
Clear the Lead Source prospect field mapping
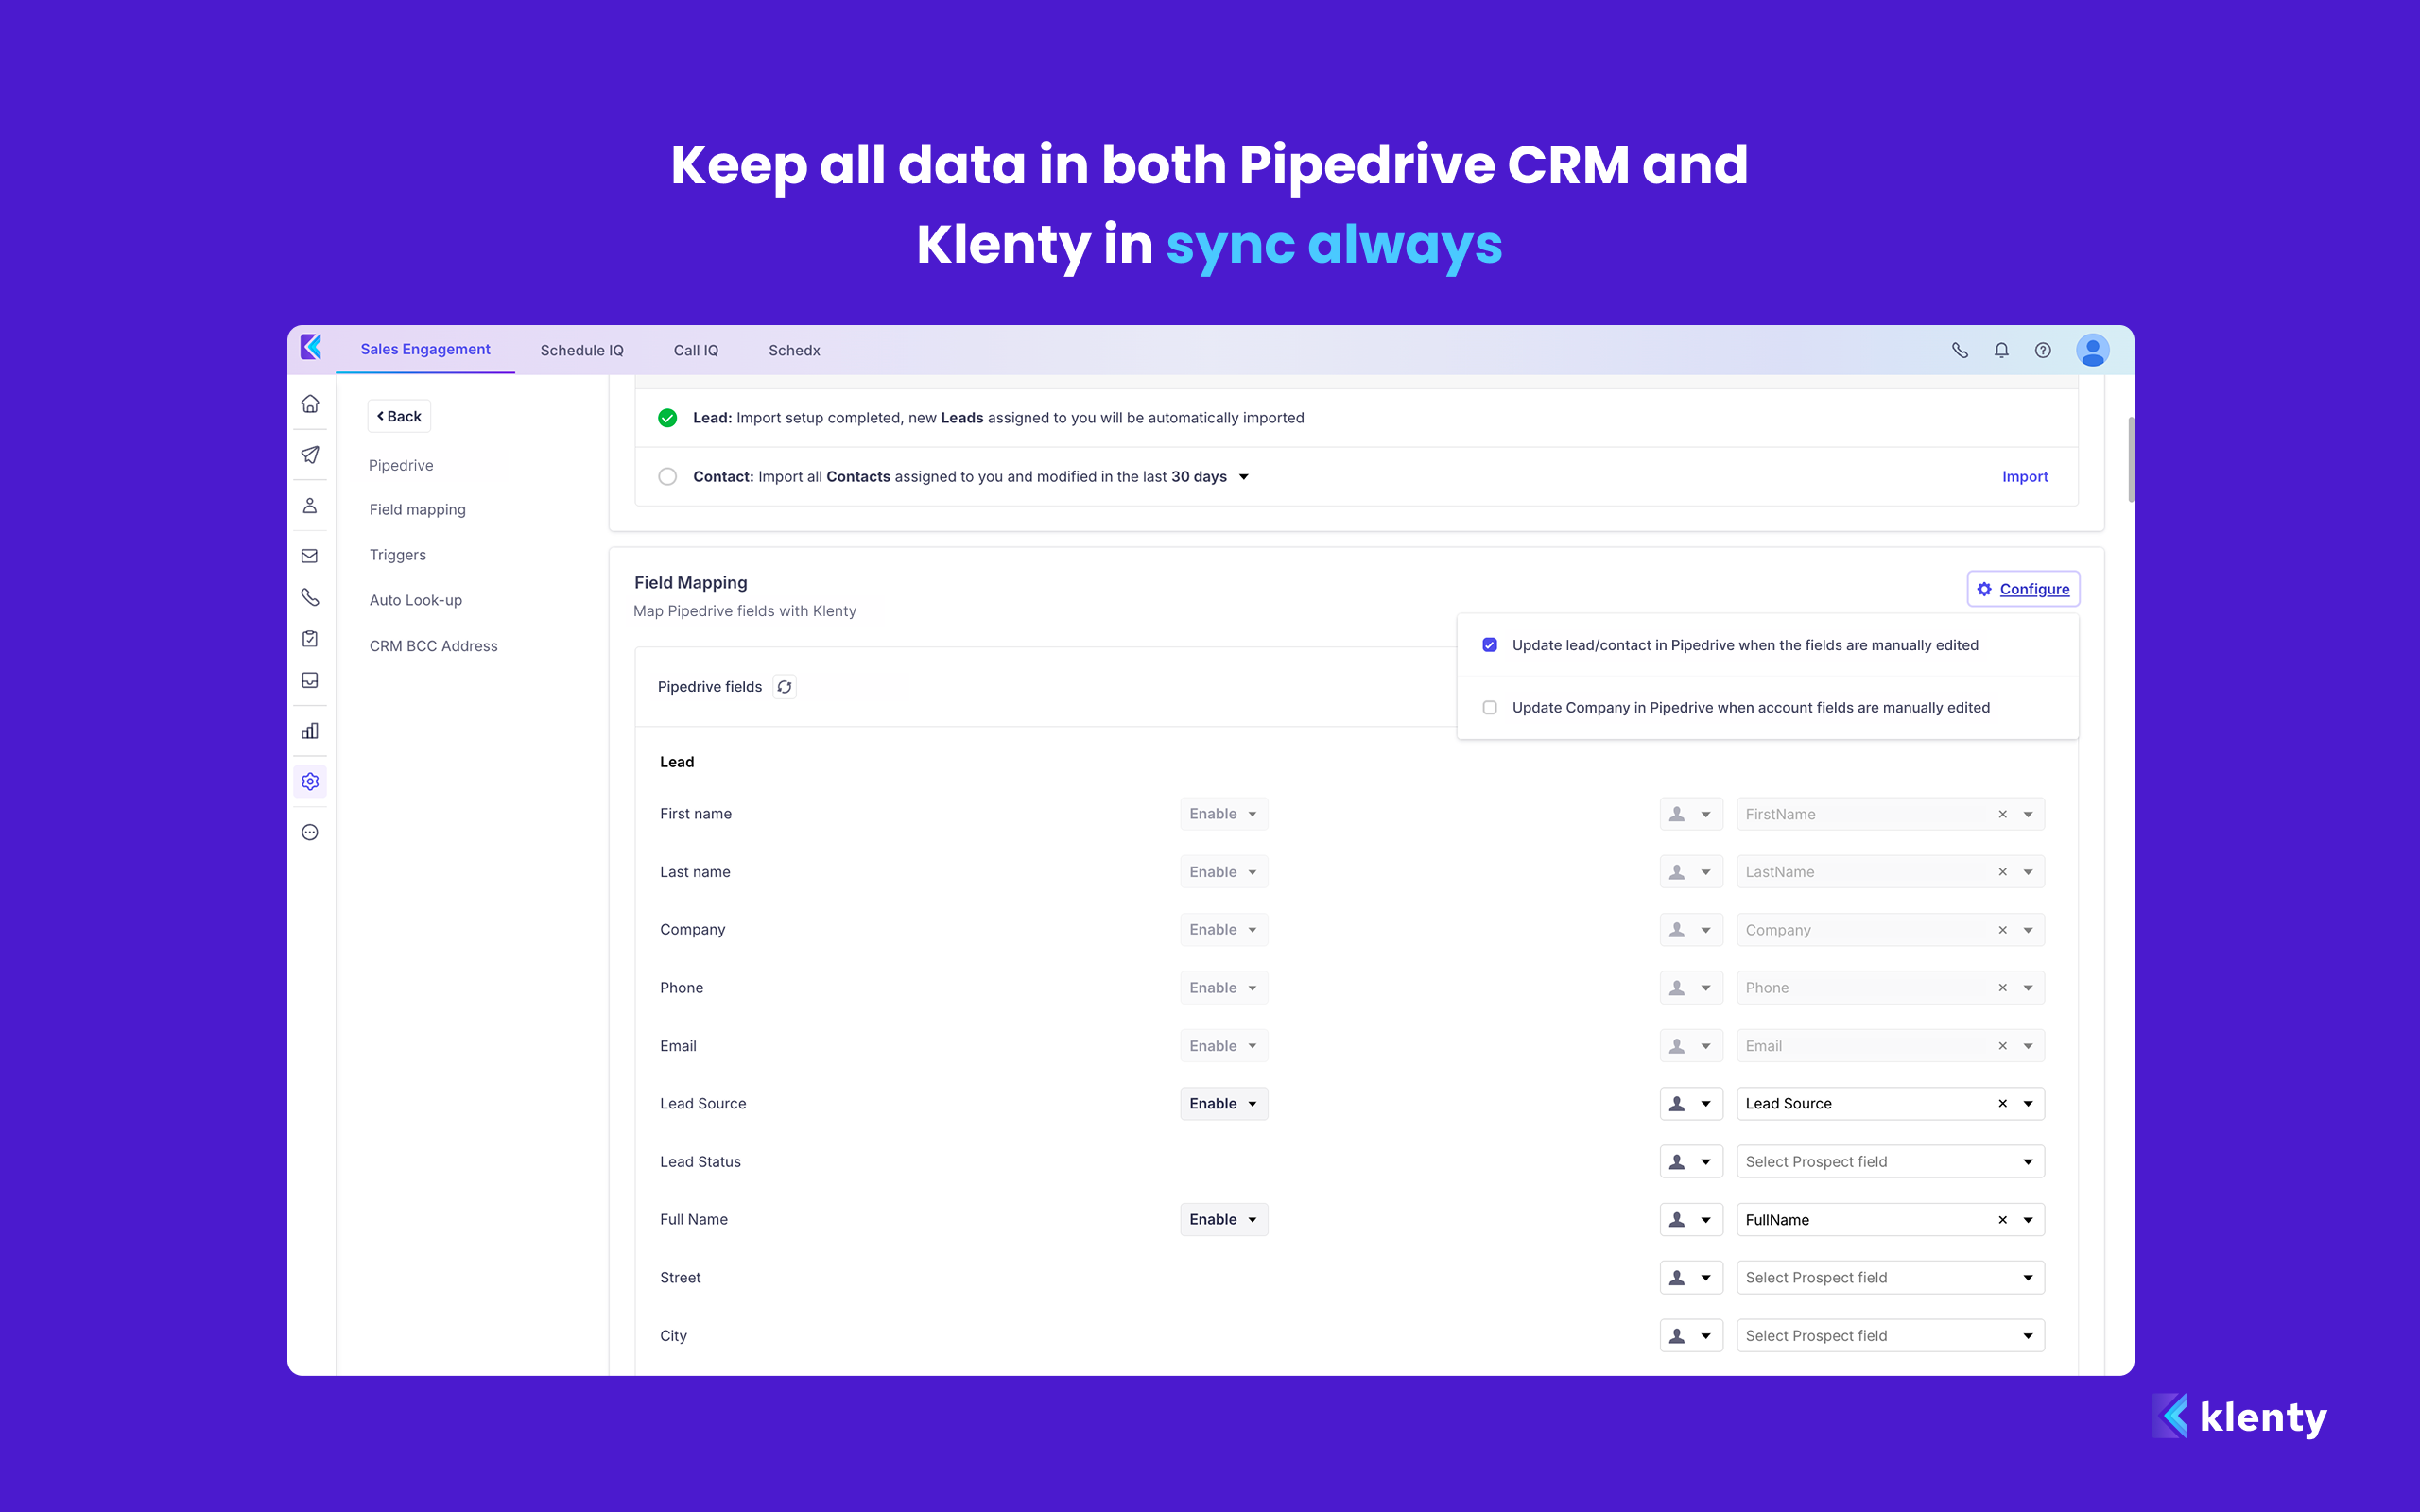pos(2003,1104)
